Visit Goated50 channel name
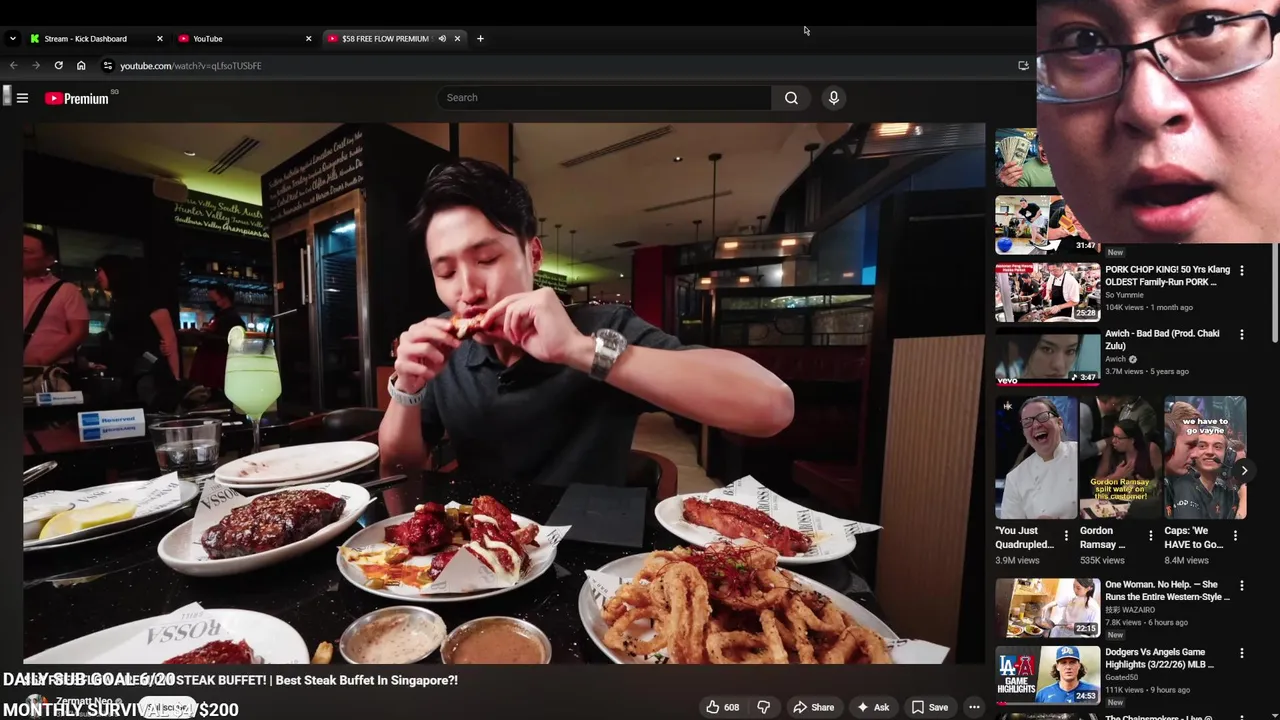 tap(1122, 677)
